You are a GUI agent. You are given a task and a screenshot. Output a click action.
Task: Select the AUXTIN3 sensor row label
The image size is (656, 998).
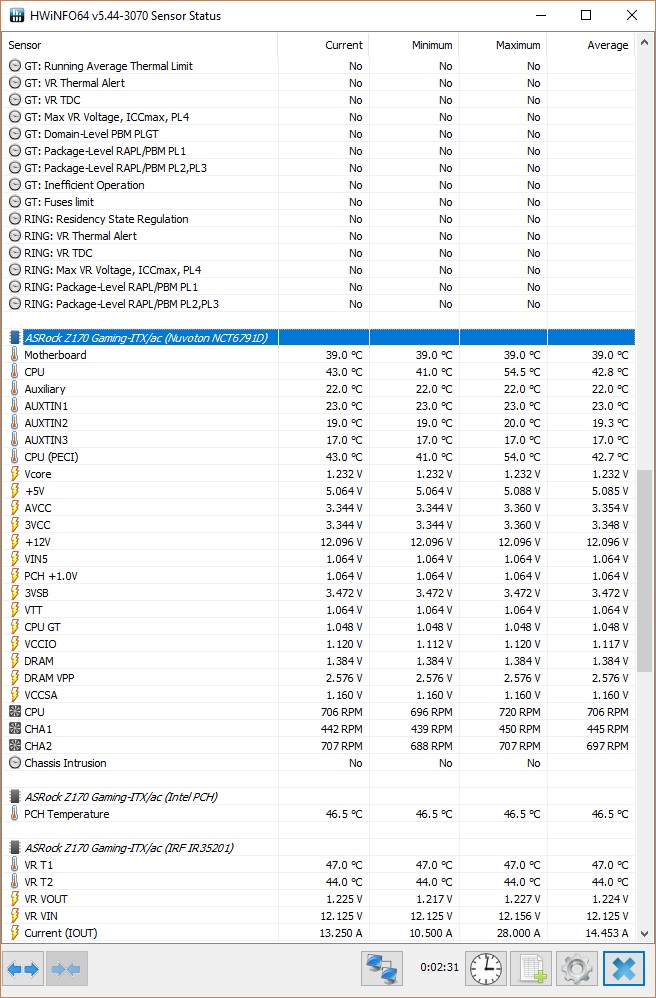tap(46, 440)
